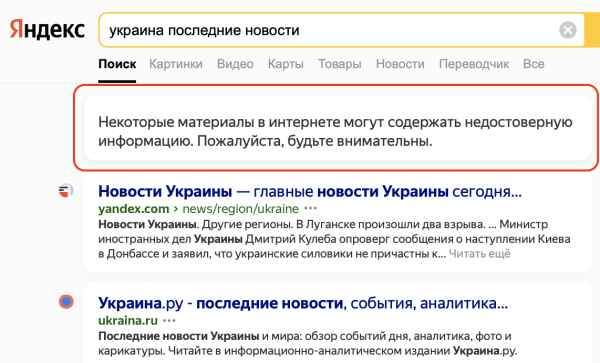The image size is (600, 363).
Task: Go to the Новости tab
Action: 400,64
